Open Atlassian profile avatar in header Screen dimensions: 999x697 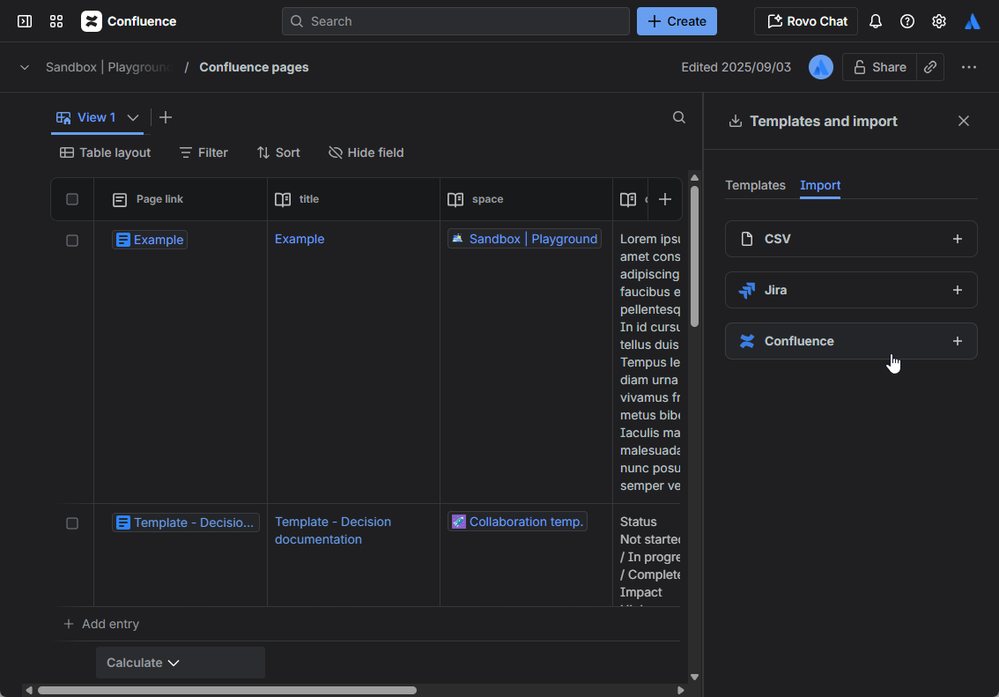[x=972, y=21]
